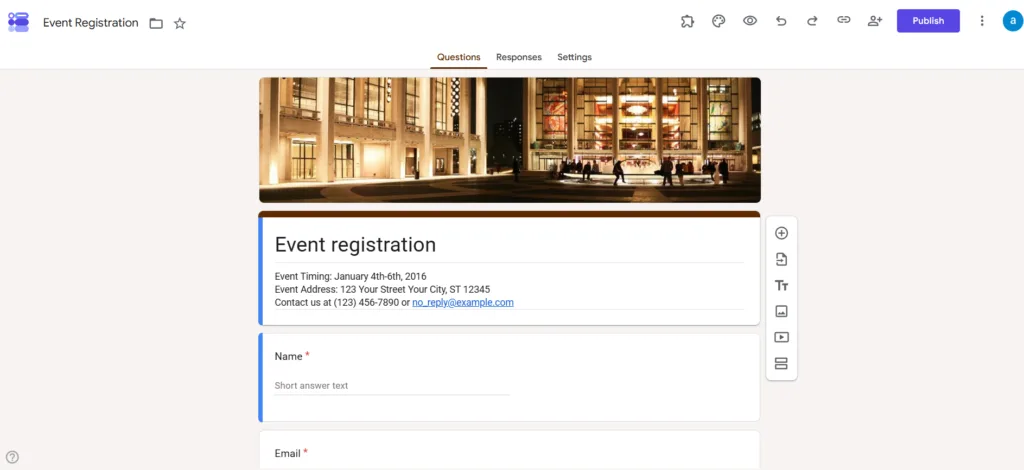Star the Event Registration form

(x=180, y=24)
